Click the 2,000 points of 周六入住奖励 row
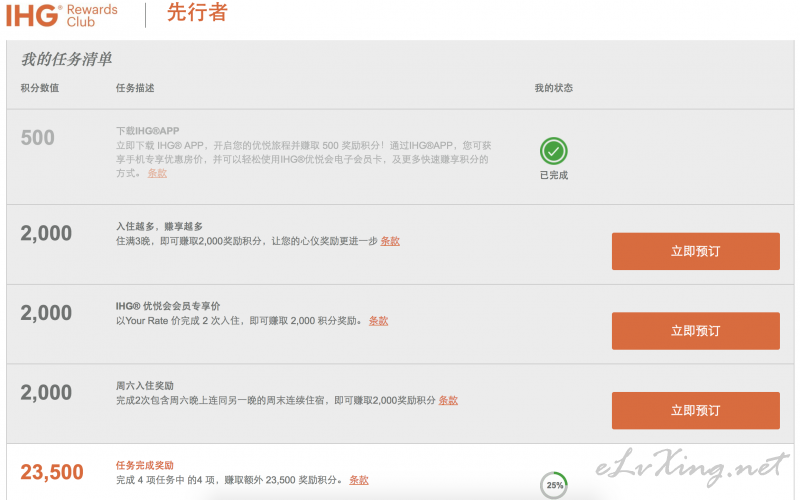 coord(46,393)
